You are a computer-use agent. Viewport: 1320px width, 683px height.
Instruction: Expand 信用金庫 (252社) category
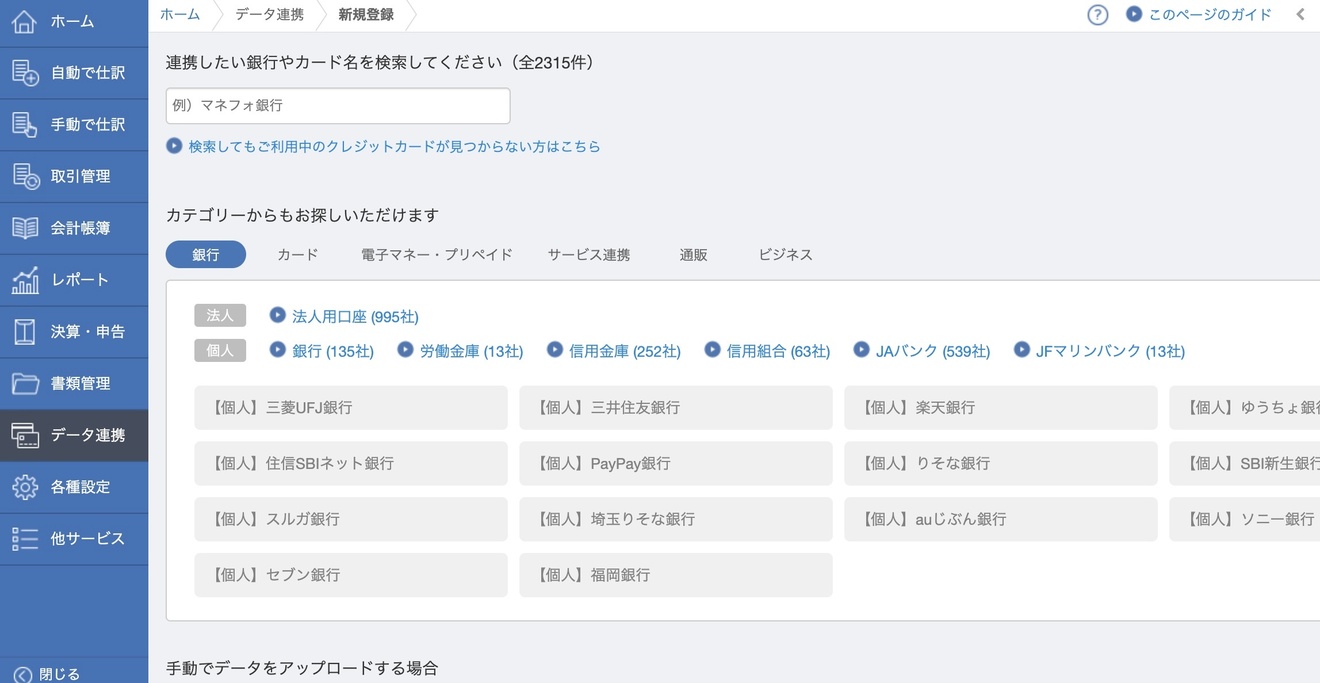[624, 350]
